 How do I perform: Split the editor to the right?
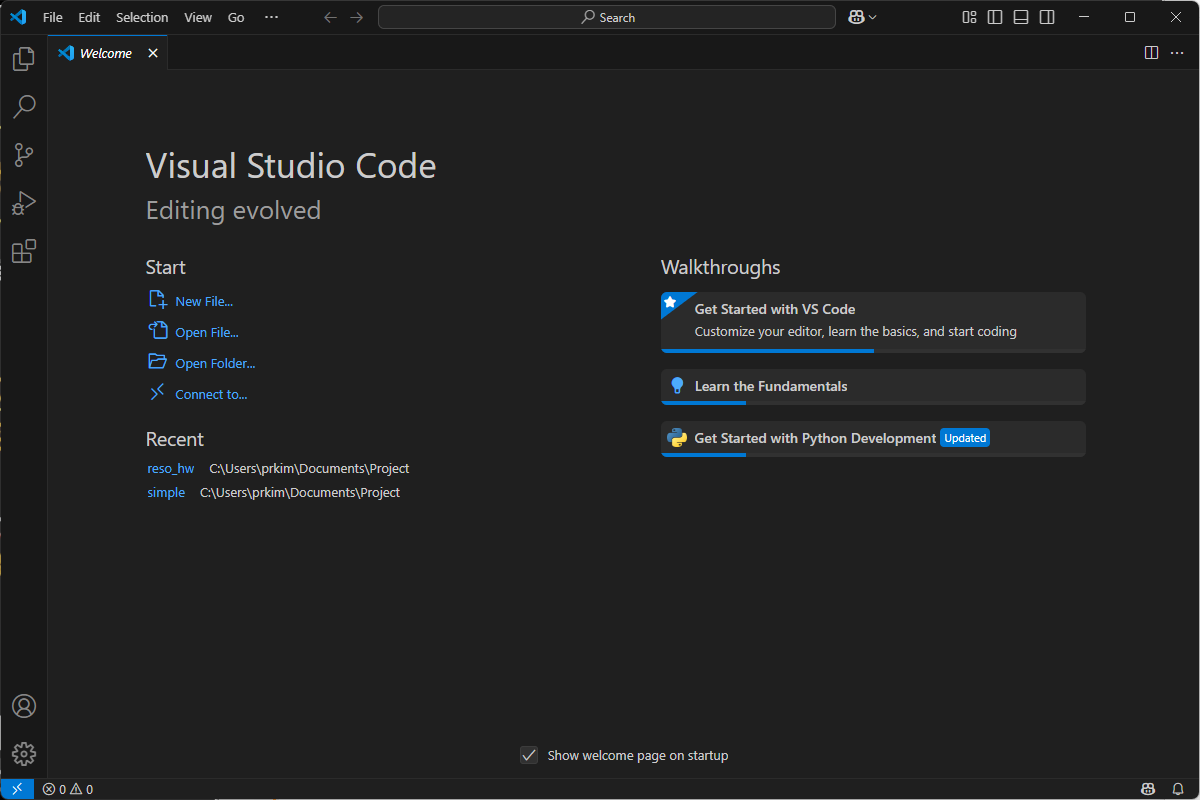click(1151, 53)
